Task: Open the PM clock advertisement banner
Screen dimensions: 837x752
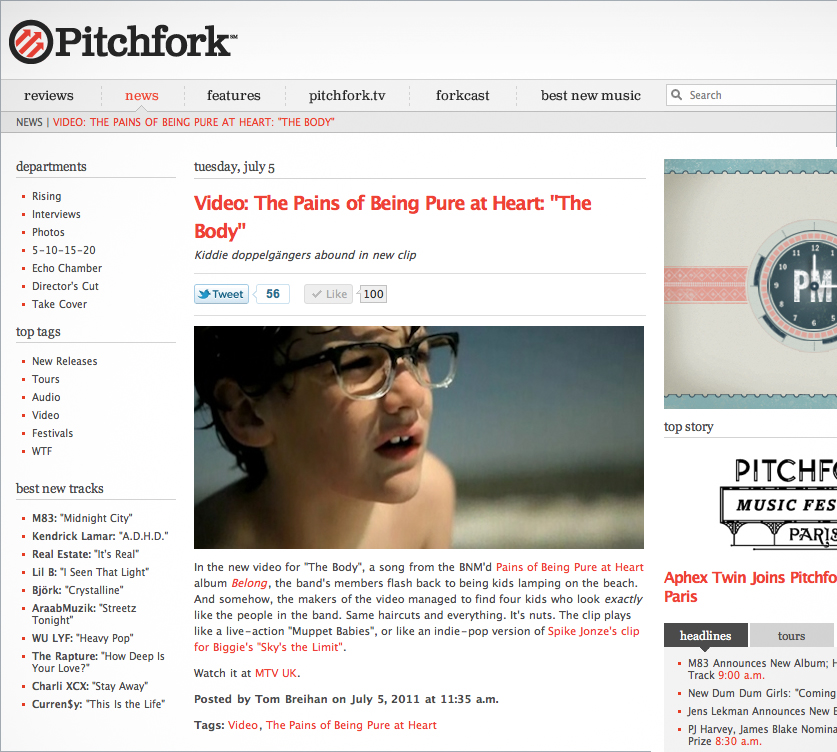Action: [751, 284]
